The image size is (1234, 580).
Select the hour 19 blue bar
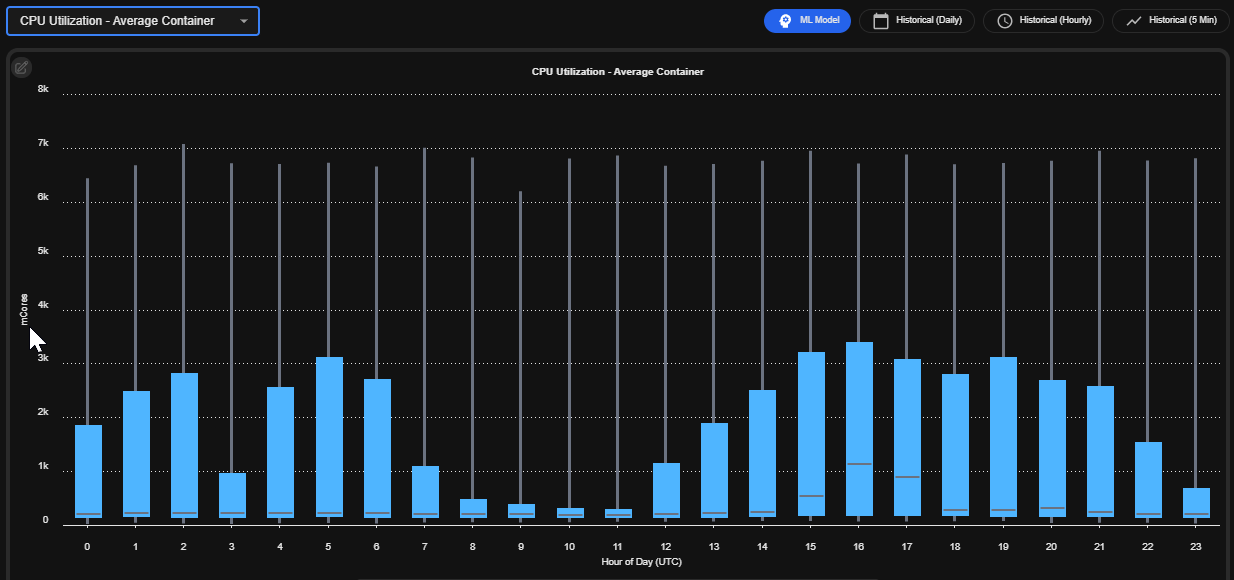(1004, 437)
